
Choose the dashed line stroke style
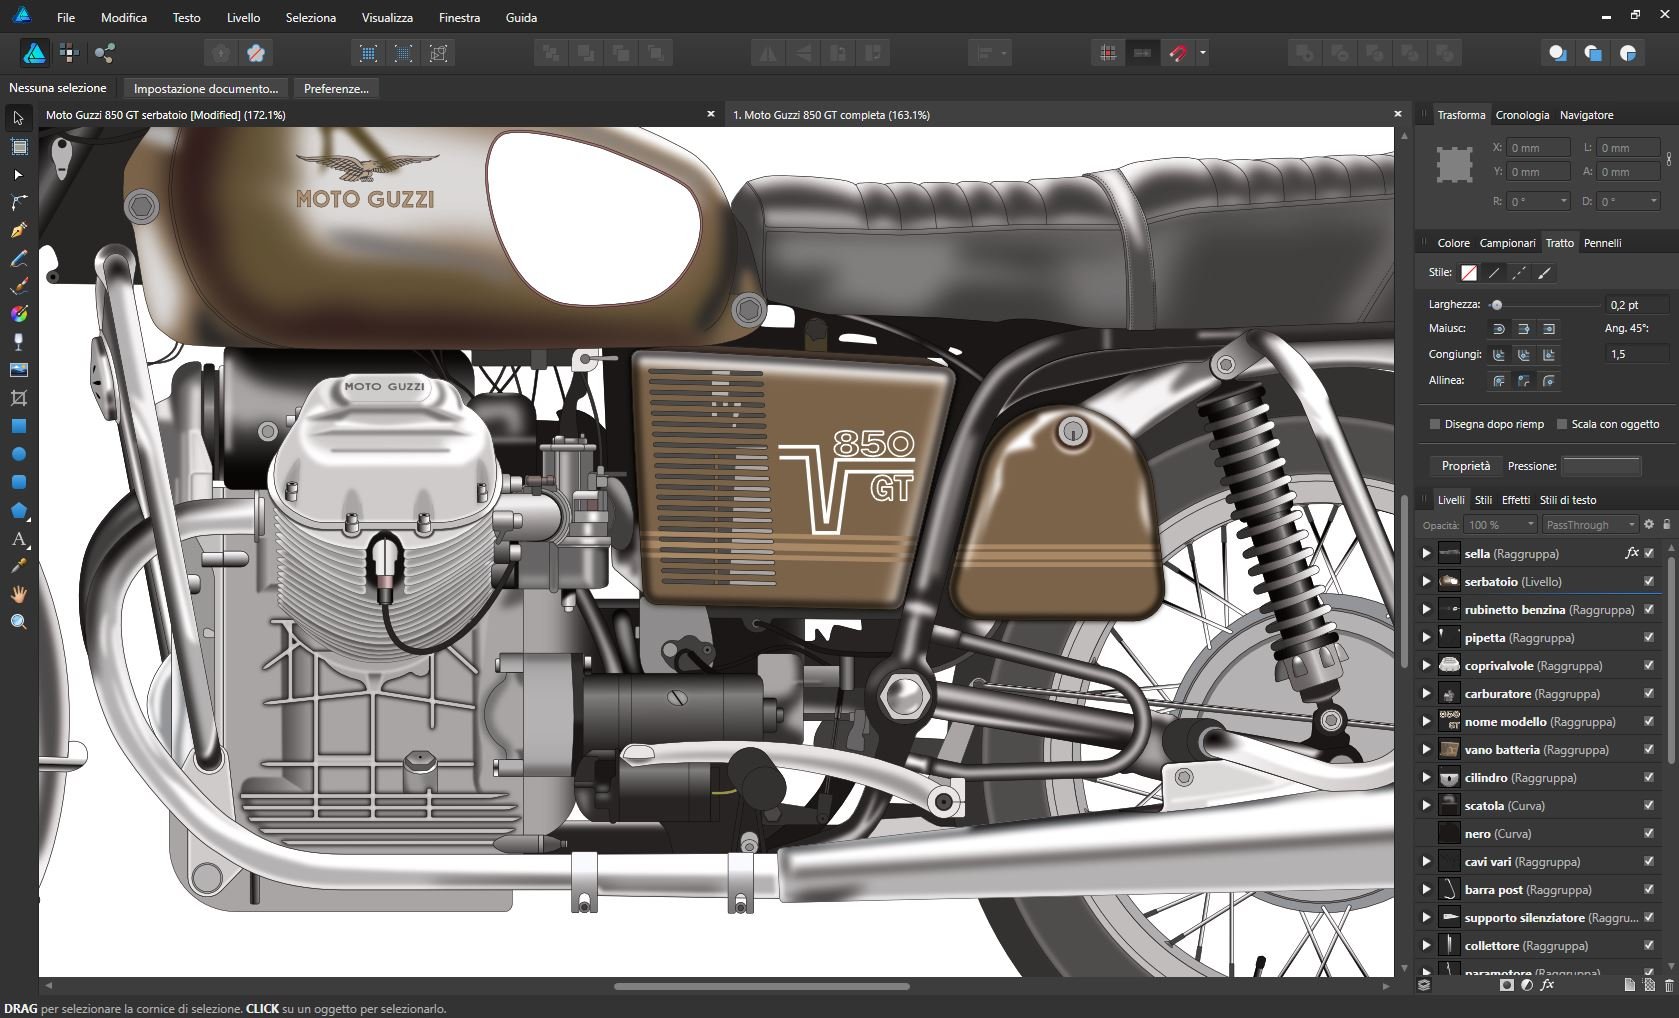[1519, 272]
